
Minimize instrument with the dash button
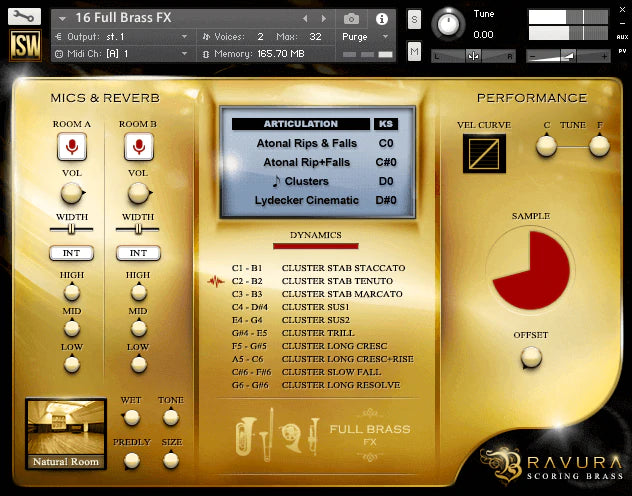point(622,23)
